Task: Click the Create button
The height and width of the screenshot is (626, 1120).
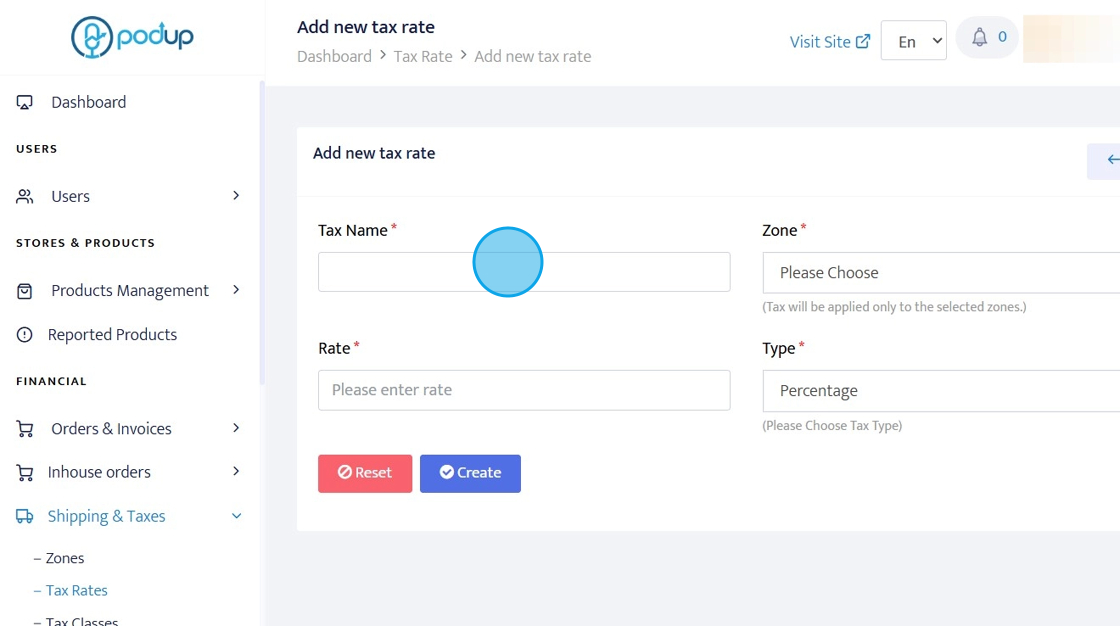Action: coord(470,473)
